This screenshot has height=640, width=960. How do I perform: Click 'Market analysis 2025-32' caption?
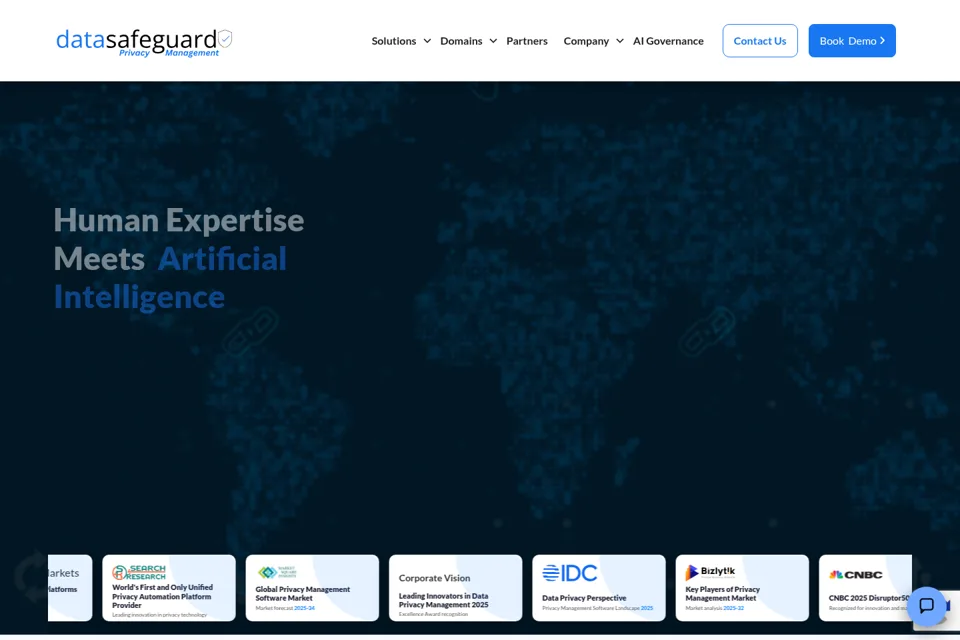coord(714,608)
